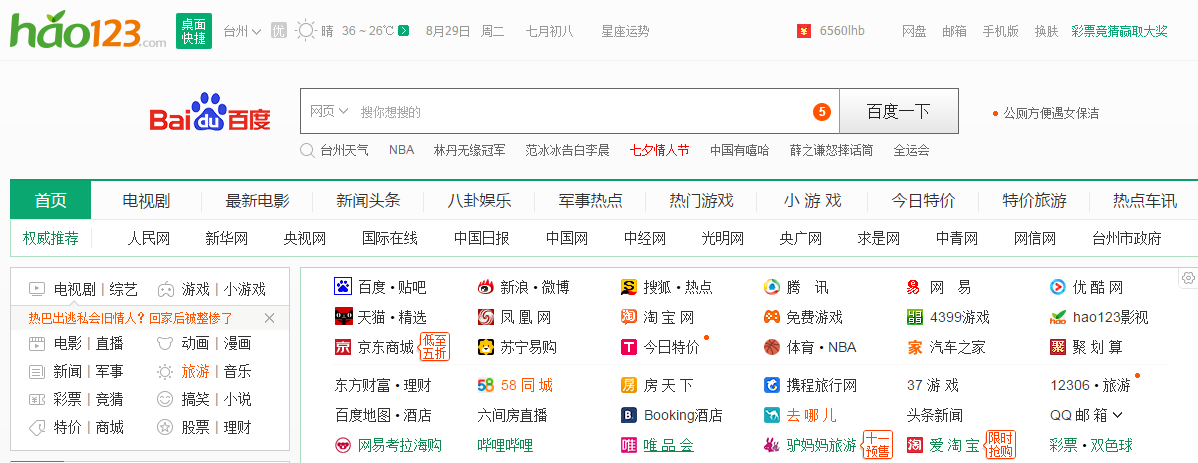Image resolution: width=1198 pixels, height=463 pixels.
Task: Switch to the 最新电影 tab
Action: point(257,201)
